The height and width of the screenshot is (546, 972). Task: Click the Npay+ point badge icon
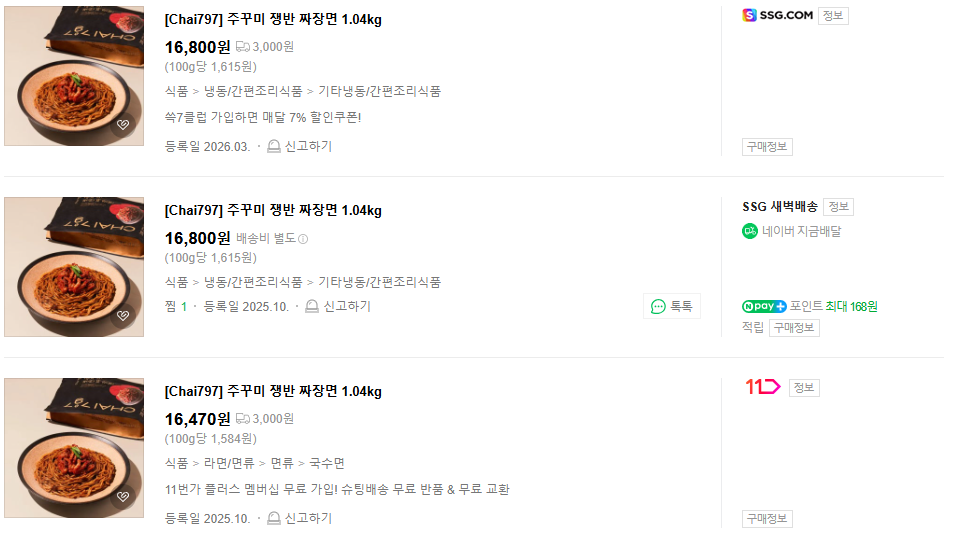point(764,306)
